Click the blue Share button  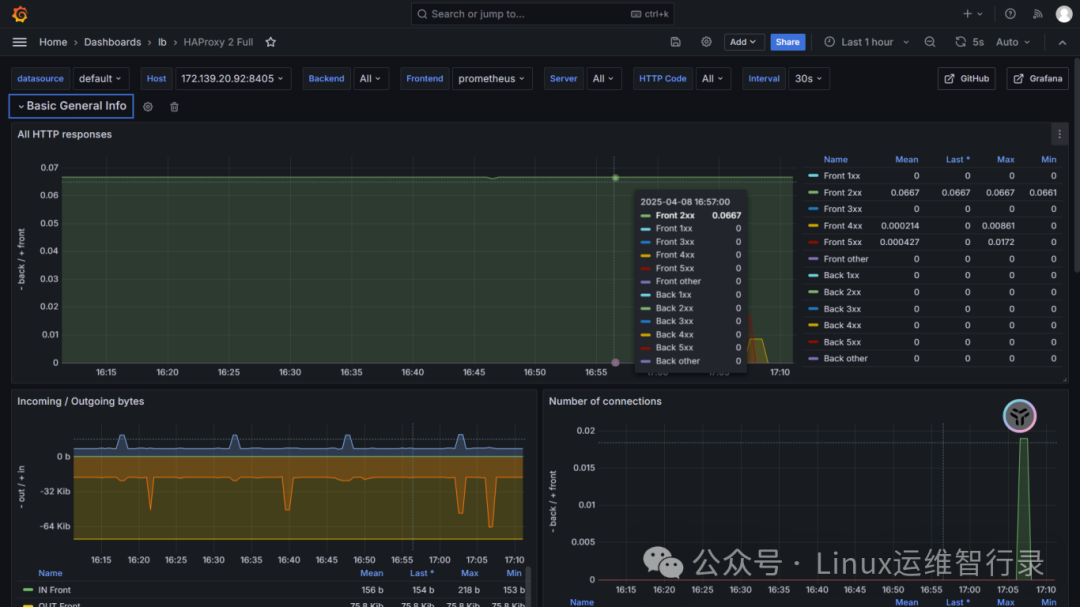point(788,42)
